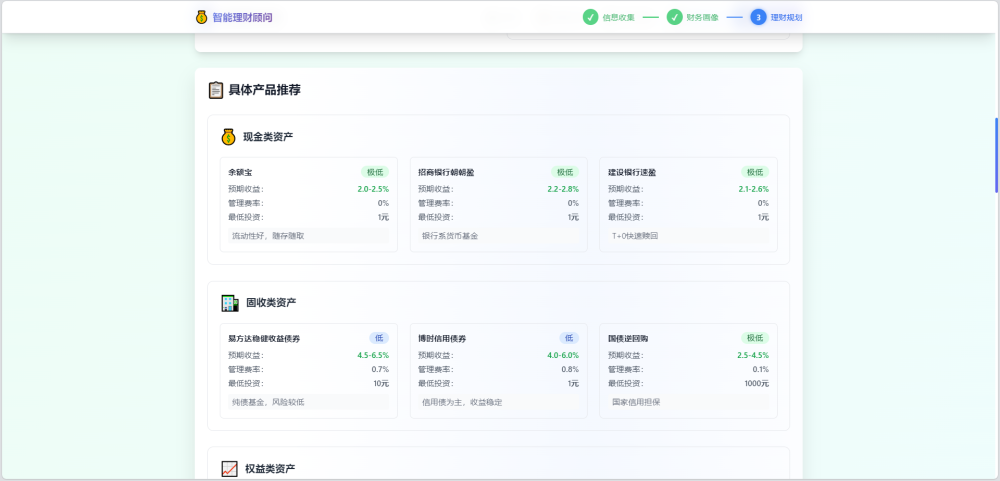Image resolution: width=1000 pixels, height=481 pixels.
Task: Click the money bag logo in the header
Action: pyautogui.click(x=202, y=17)
